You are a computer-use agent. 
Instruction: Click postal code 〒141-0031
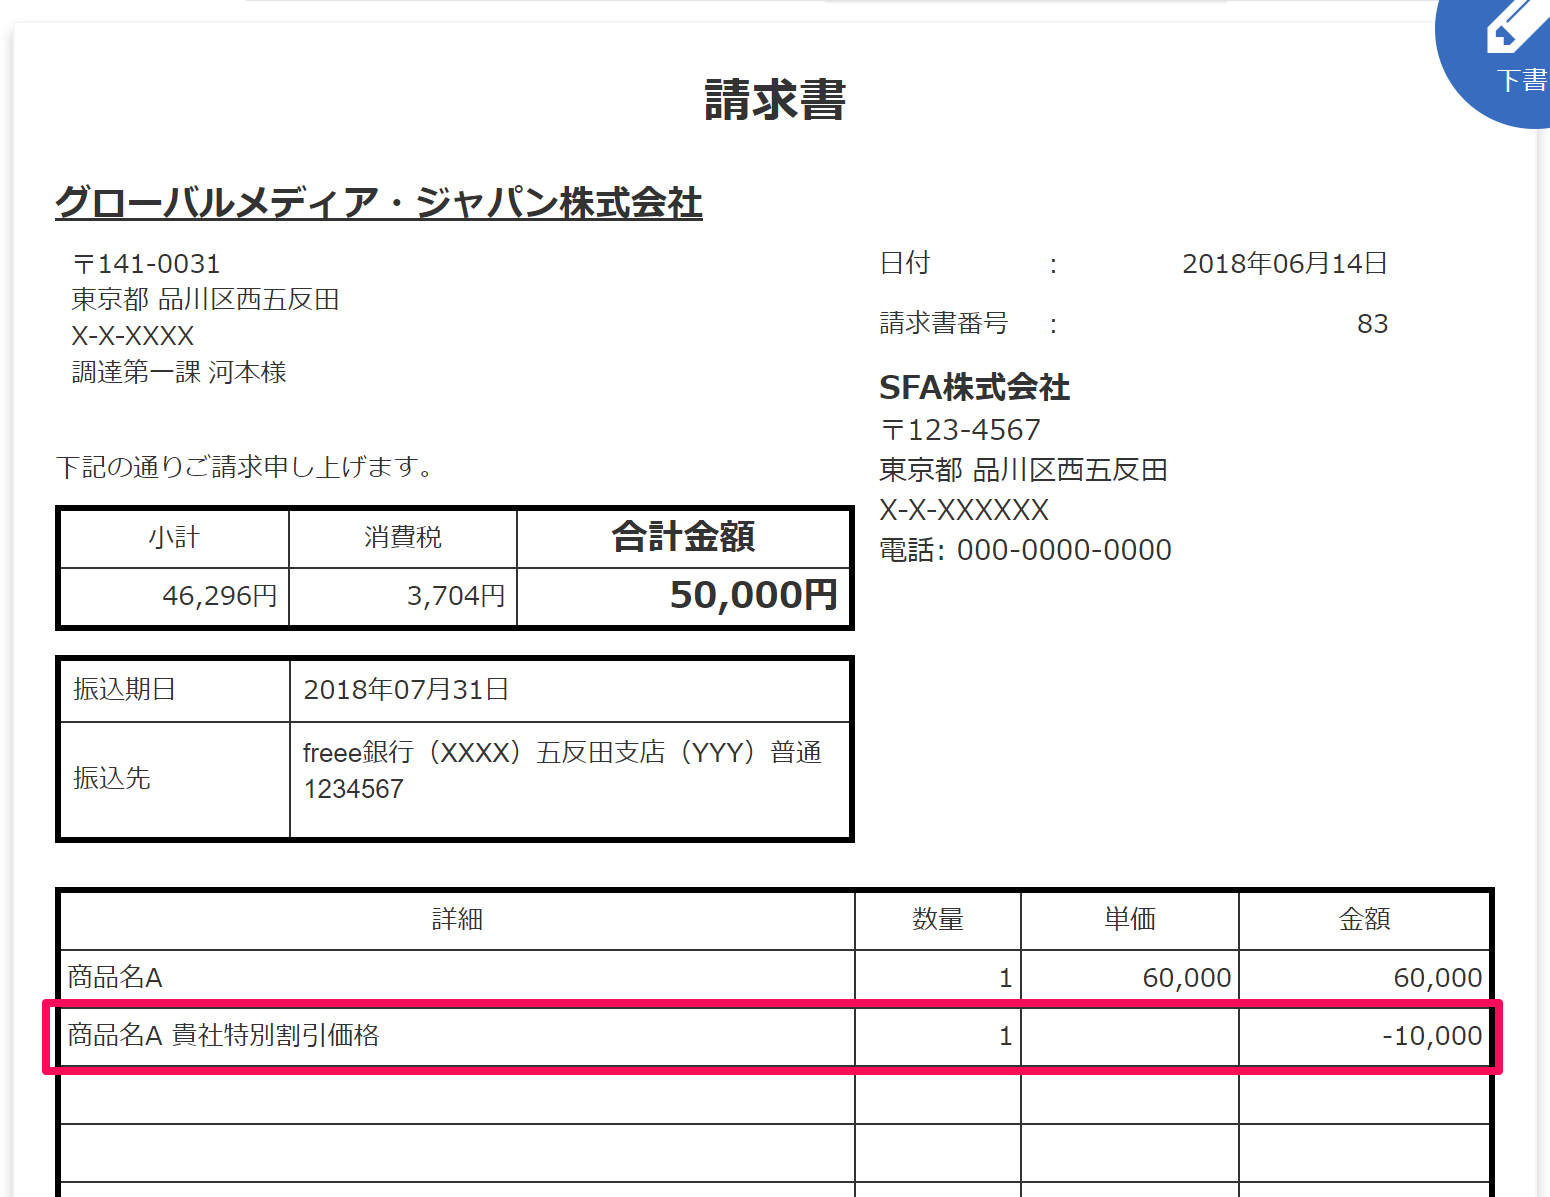(x=146, y=264)
